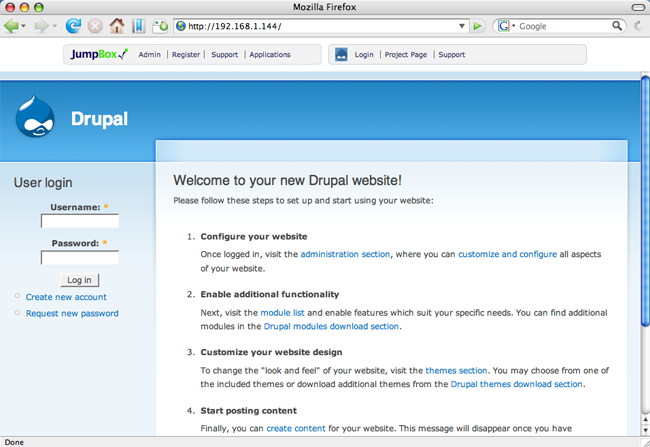Click the green Go arrow button
650x447 pixels.
pyautogui.click(x=478, y=26)
